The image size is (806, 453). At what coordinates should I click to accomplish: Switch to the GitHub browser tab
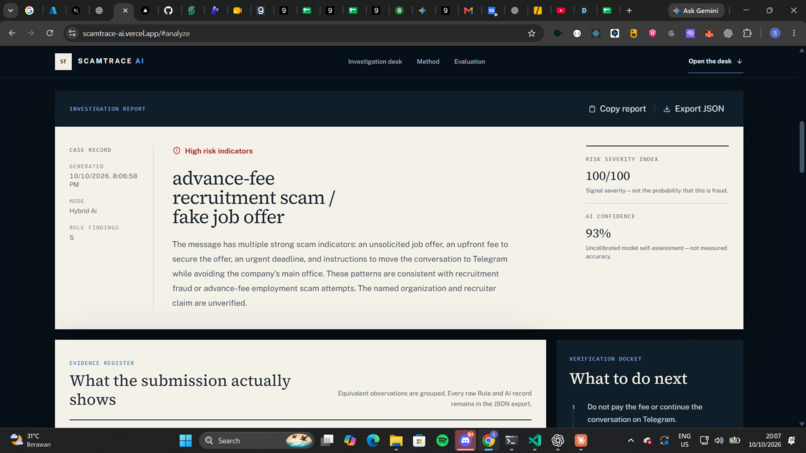[x=168, y=10]
